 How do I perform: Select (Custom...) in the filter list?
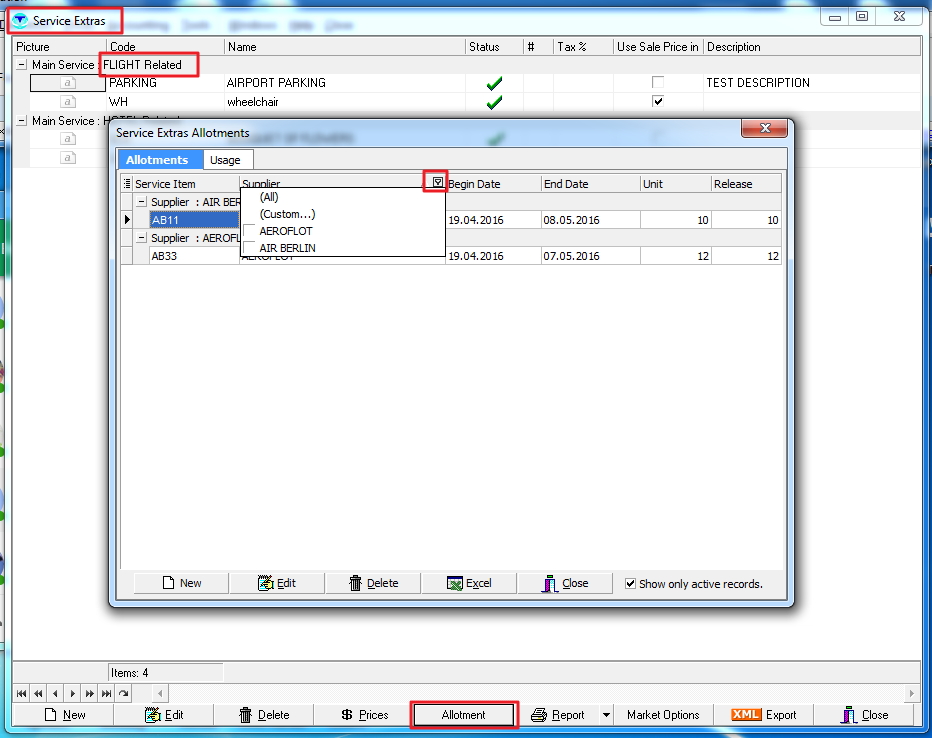point(287,214)
